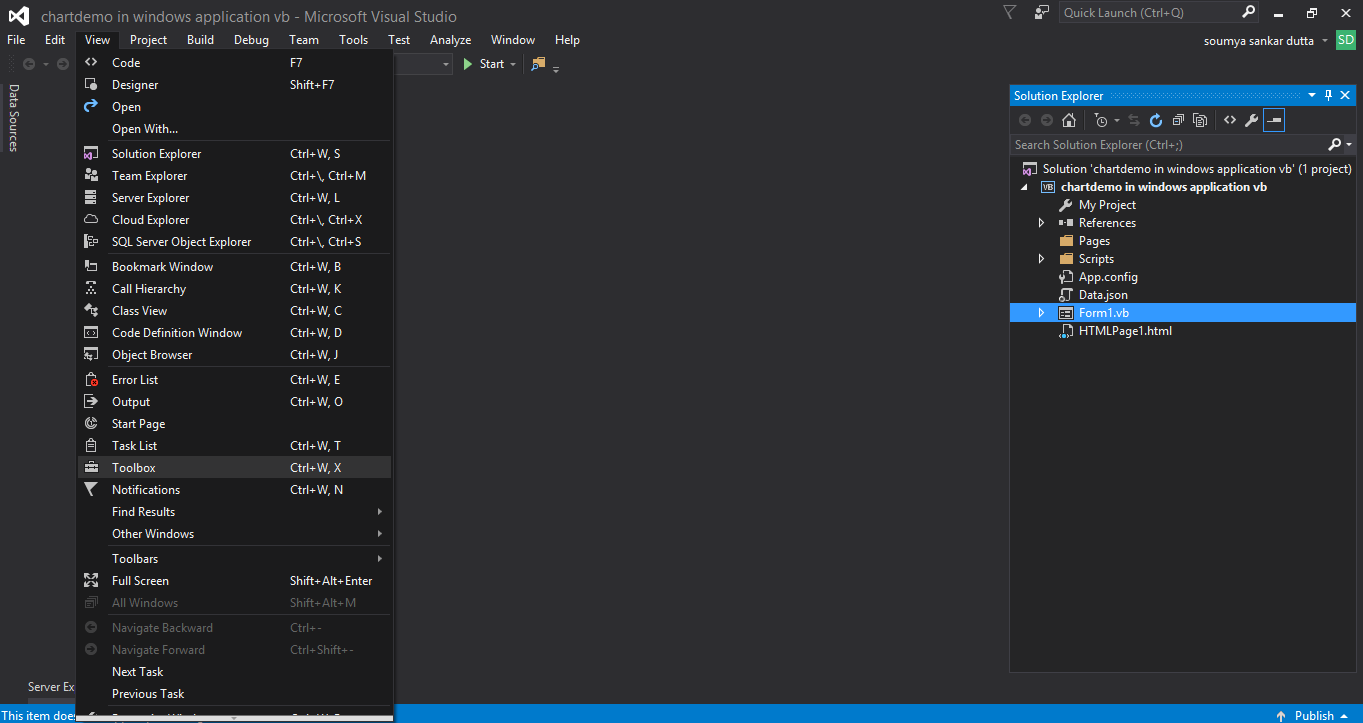Click the Pending Changes Filter clock icon
The width and height of the screenshot is (1363, 723).
tap(1101, 120)
